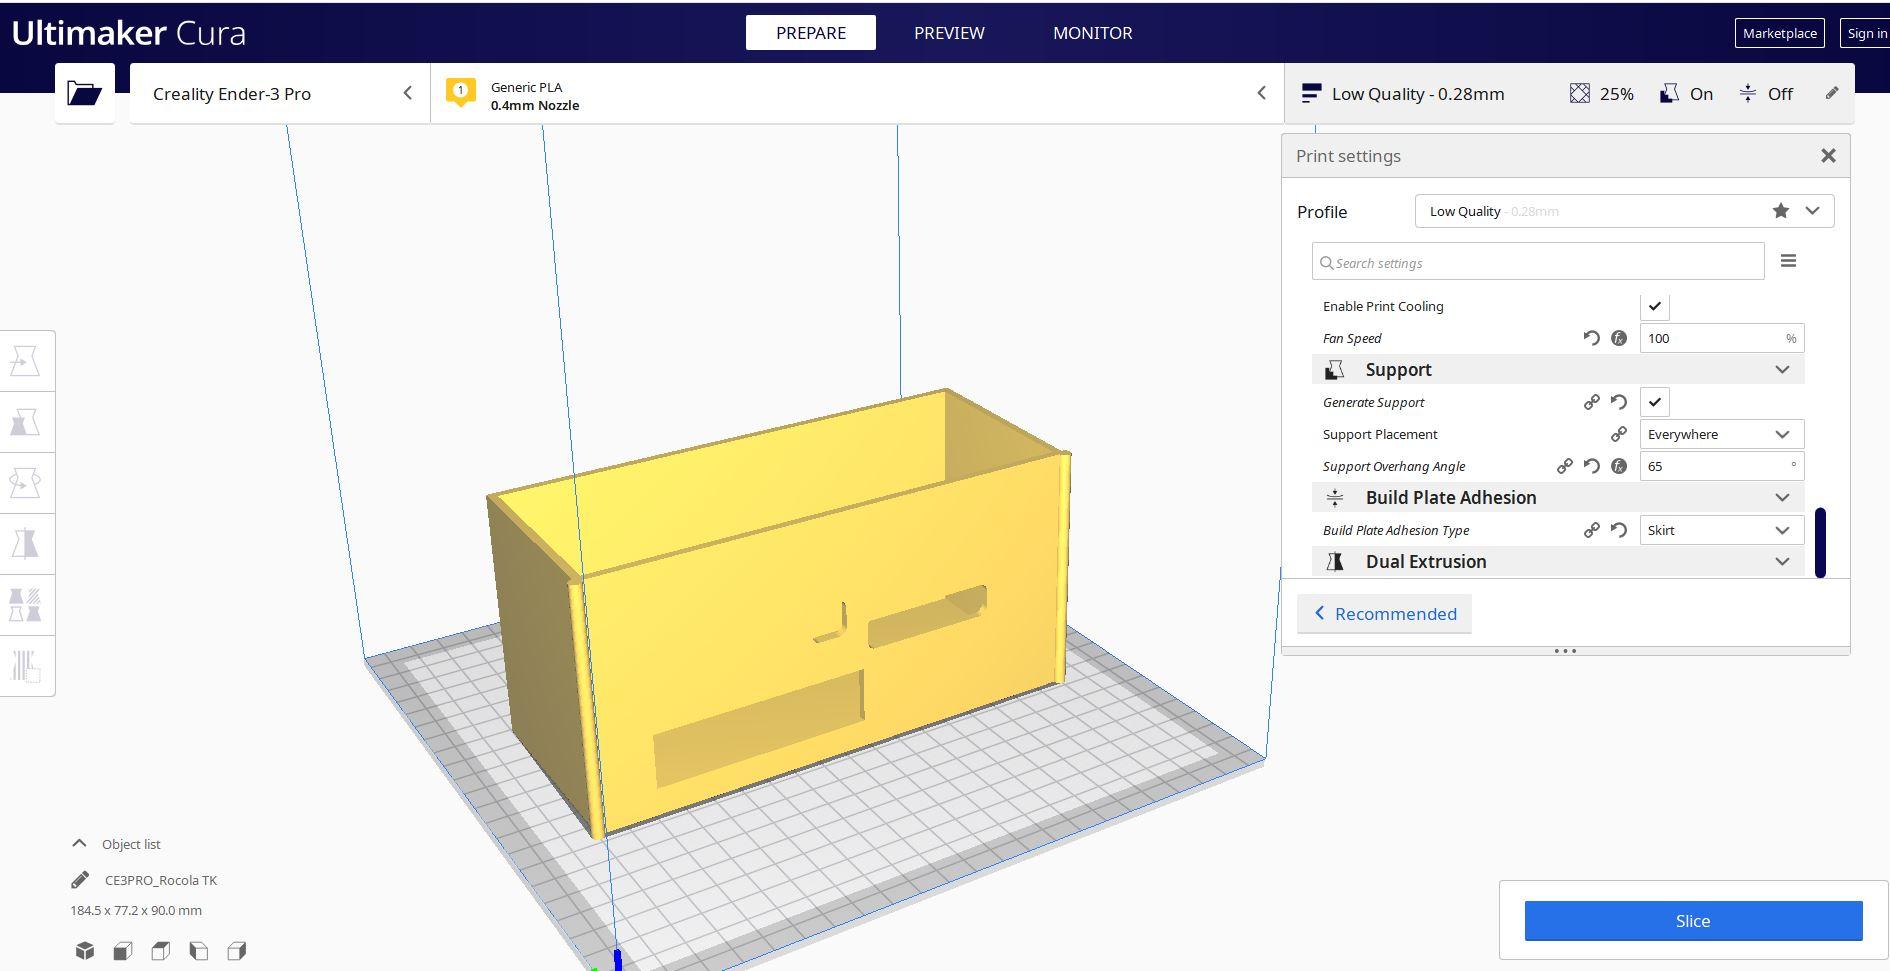Screen dimensions: 1890x971
Task: Click the material extruder badge icon
Action: pyautogui.click(x=461, y=92)
